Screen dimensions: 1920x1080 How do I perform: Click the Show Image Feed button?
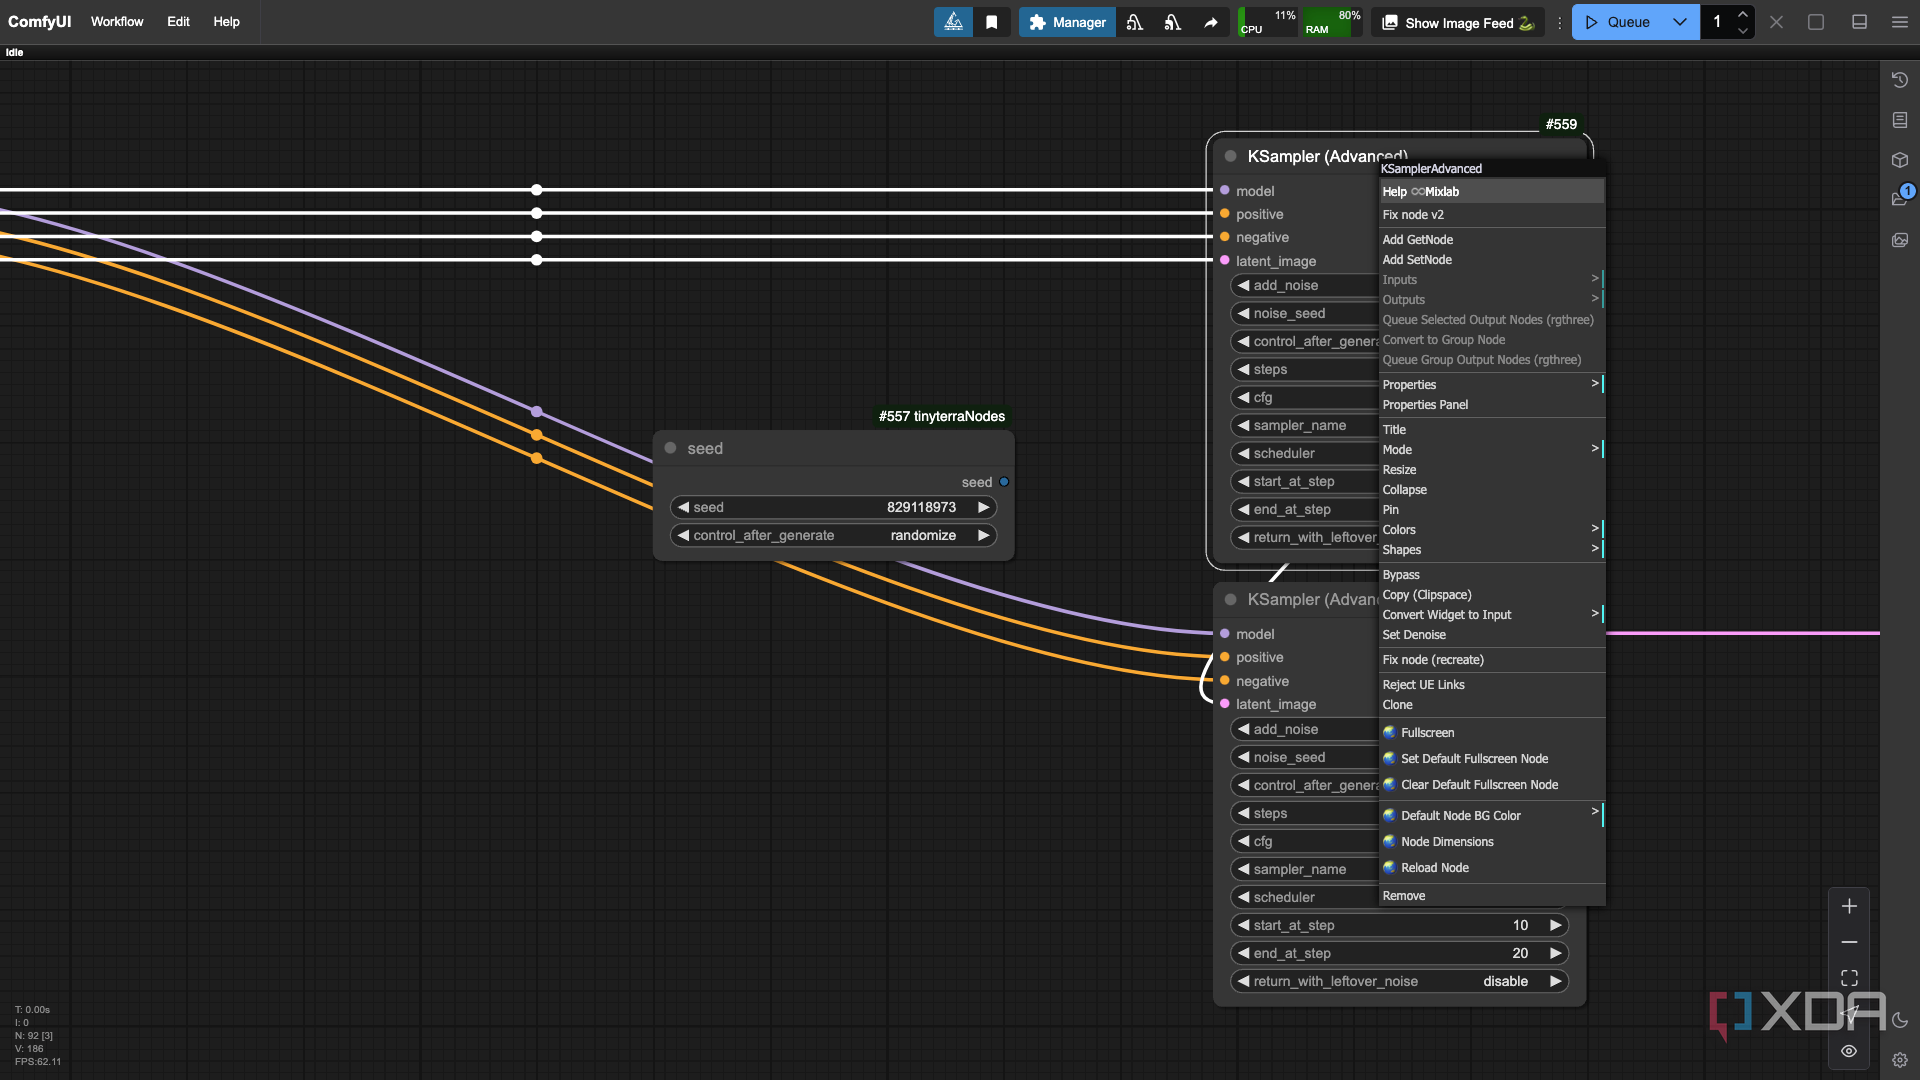coord(1458,22)
